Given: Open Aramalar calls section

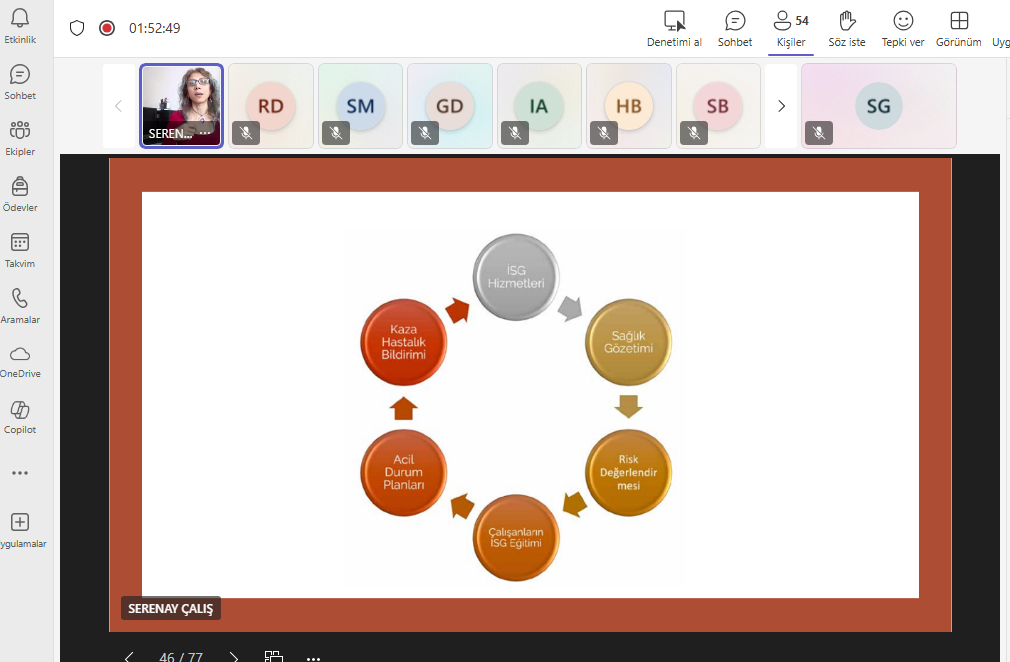Looking at the screenshot, I should [x=19, y=300].
